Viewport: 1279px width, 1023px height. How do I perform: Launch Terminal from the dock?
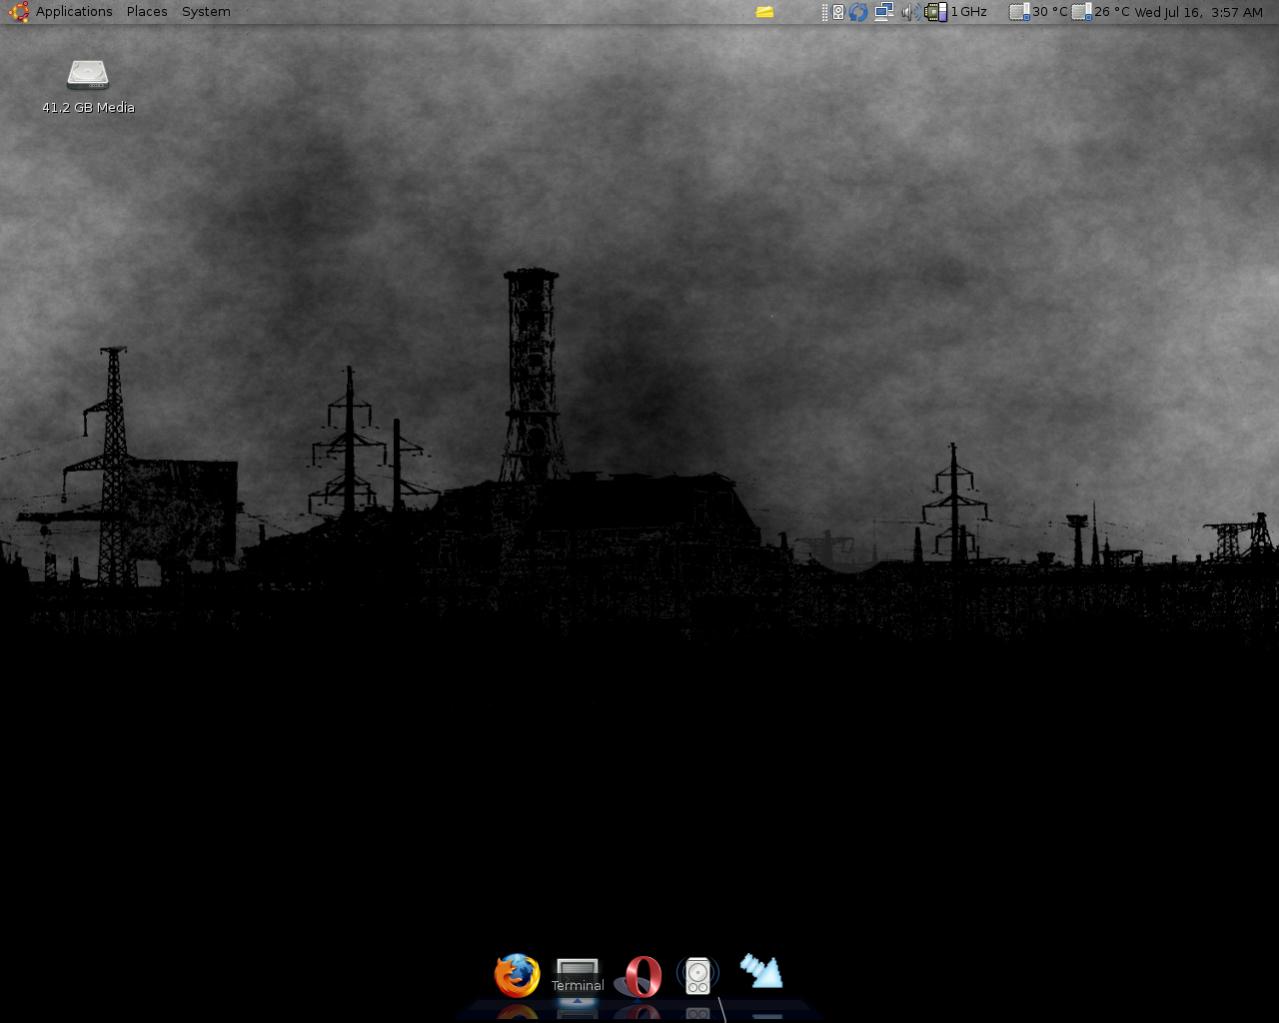577,977
